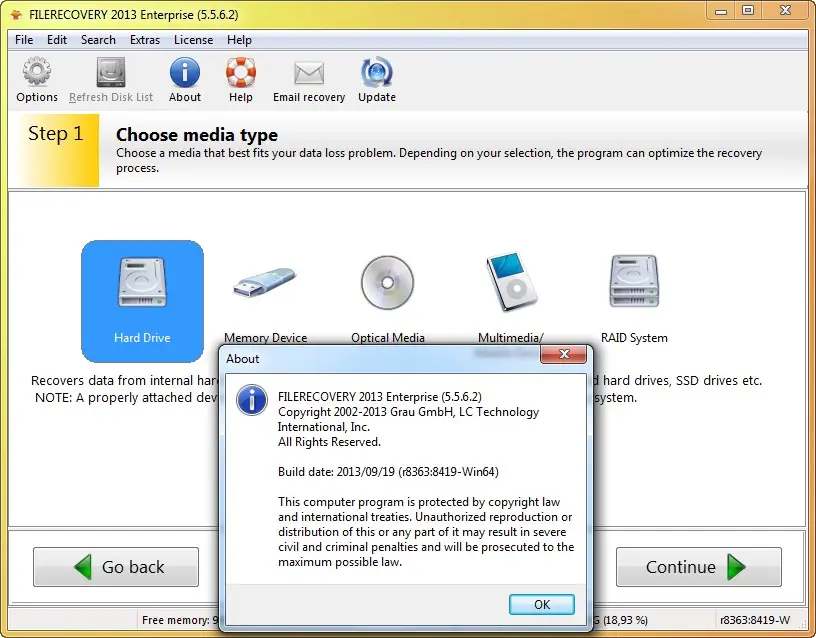Click OK in the About dialog
Image resolution: width=816 pixels, height=638 pixels.
tap(542, 604)
